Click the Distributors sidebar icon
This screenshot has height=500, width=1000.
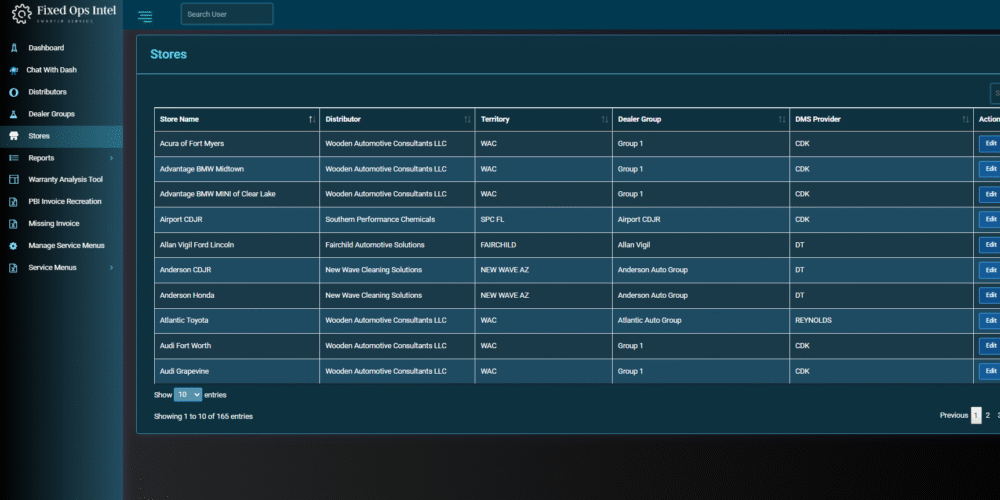13,92
